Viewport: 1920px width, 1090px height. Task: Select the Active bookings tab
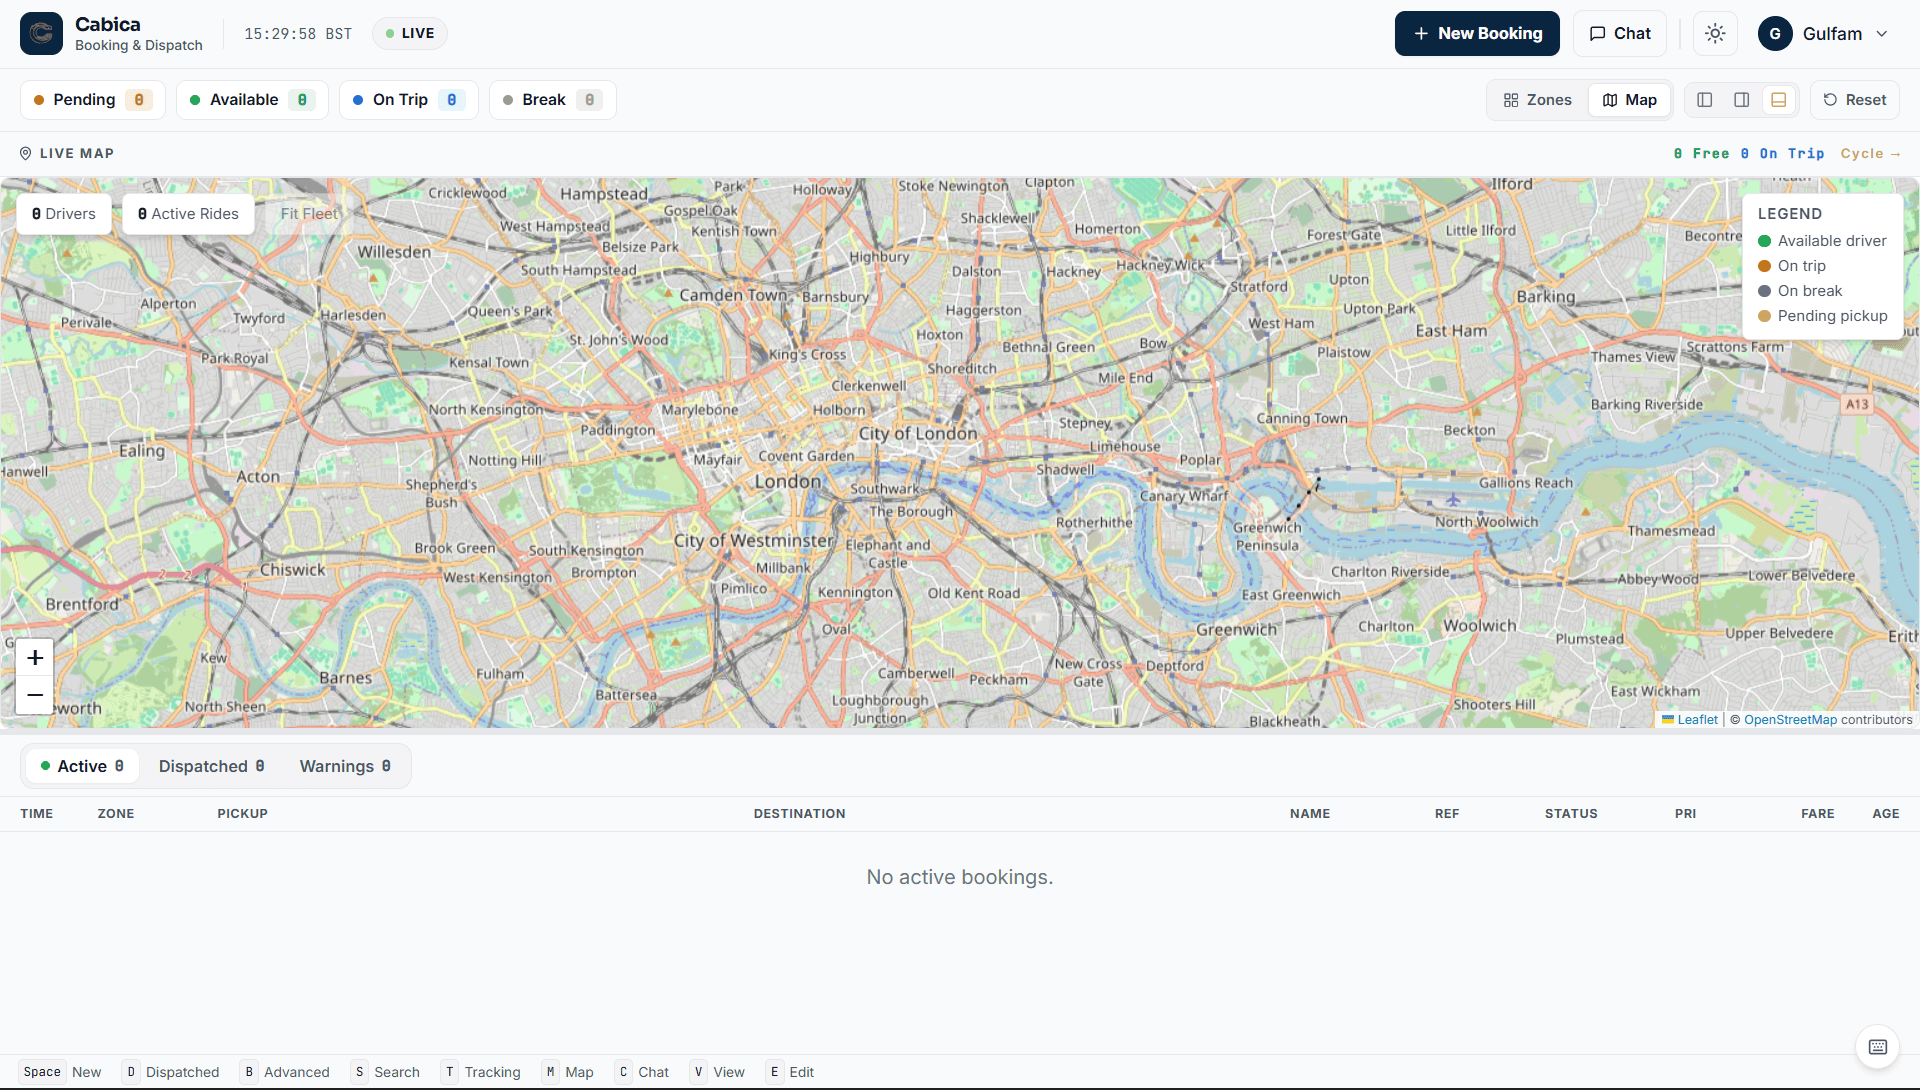pos(82,766)
